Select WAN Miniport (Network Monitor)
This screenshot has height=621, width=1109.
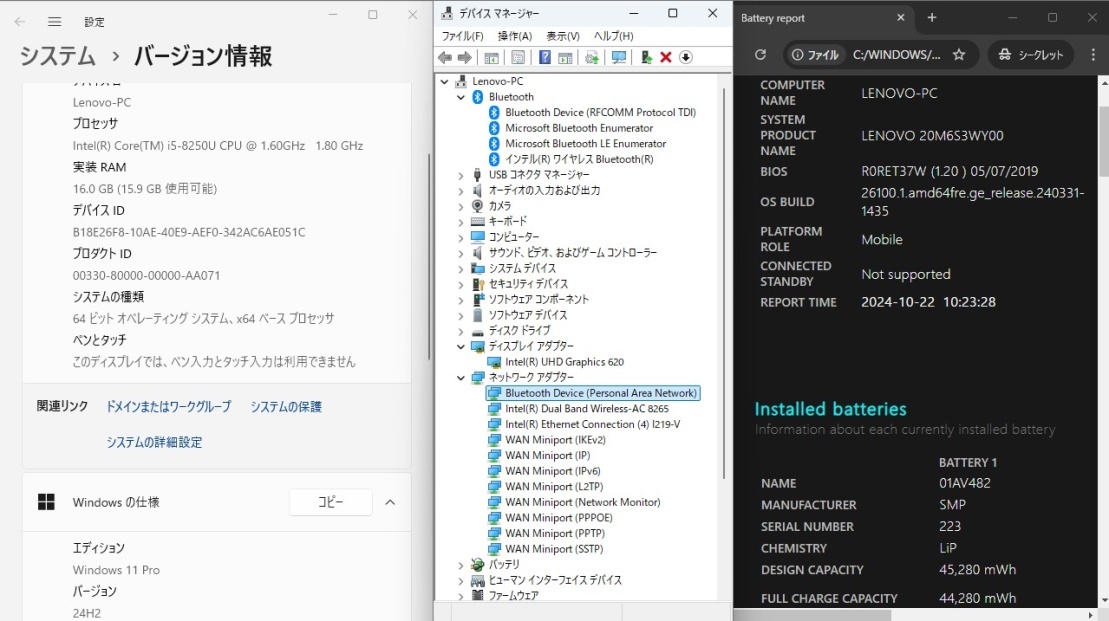[x=583, y=502]
